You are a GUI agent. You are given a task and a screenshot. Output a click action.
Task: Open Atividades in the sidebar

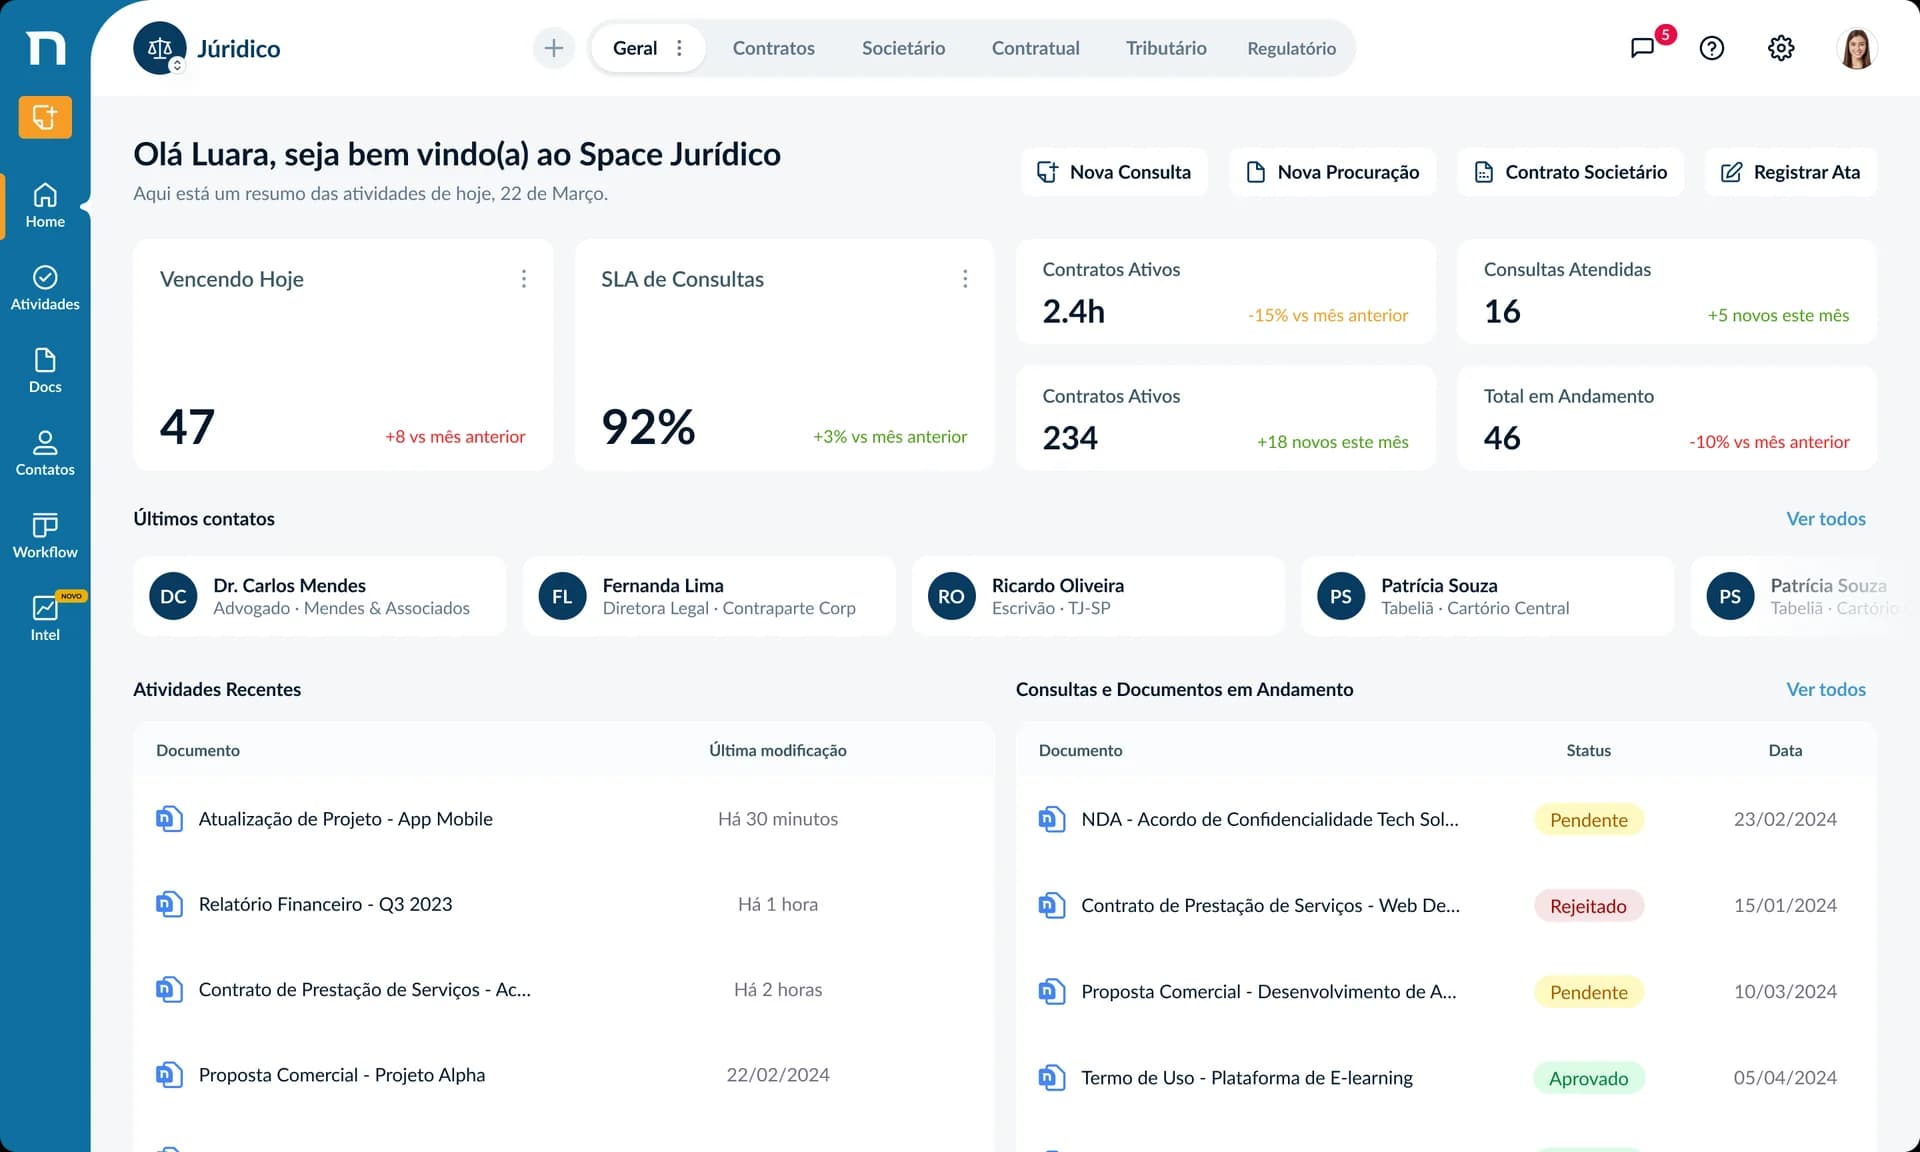[45, 288]
